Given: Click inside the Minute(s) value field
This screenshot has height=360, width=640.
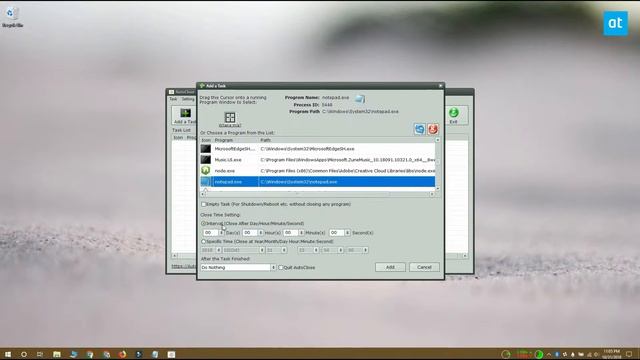Looking at the screenshot, I should click(291, 233).
